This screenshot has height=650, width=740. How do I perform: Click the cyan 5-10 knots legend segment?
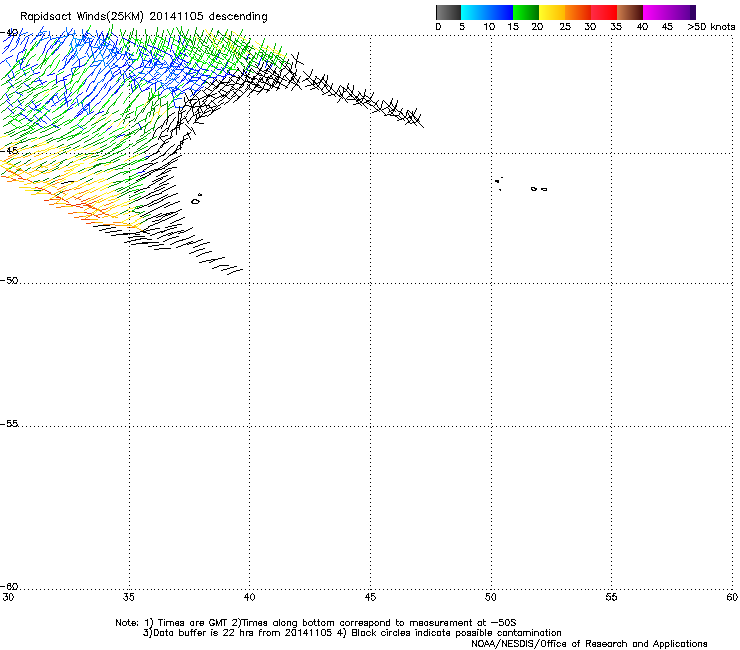click(474, 12)
